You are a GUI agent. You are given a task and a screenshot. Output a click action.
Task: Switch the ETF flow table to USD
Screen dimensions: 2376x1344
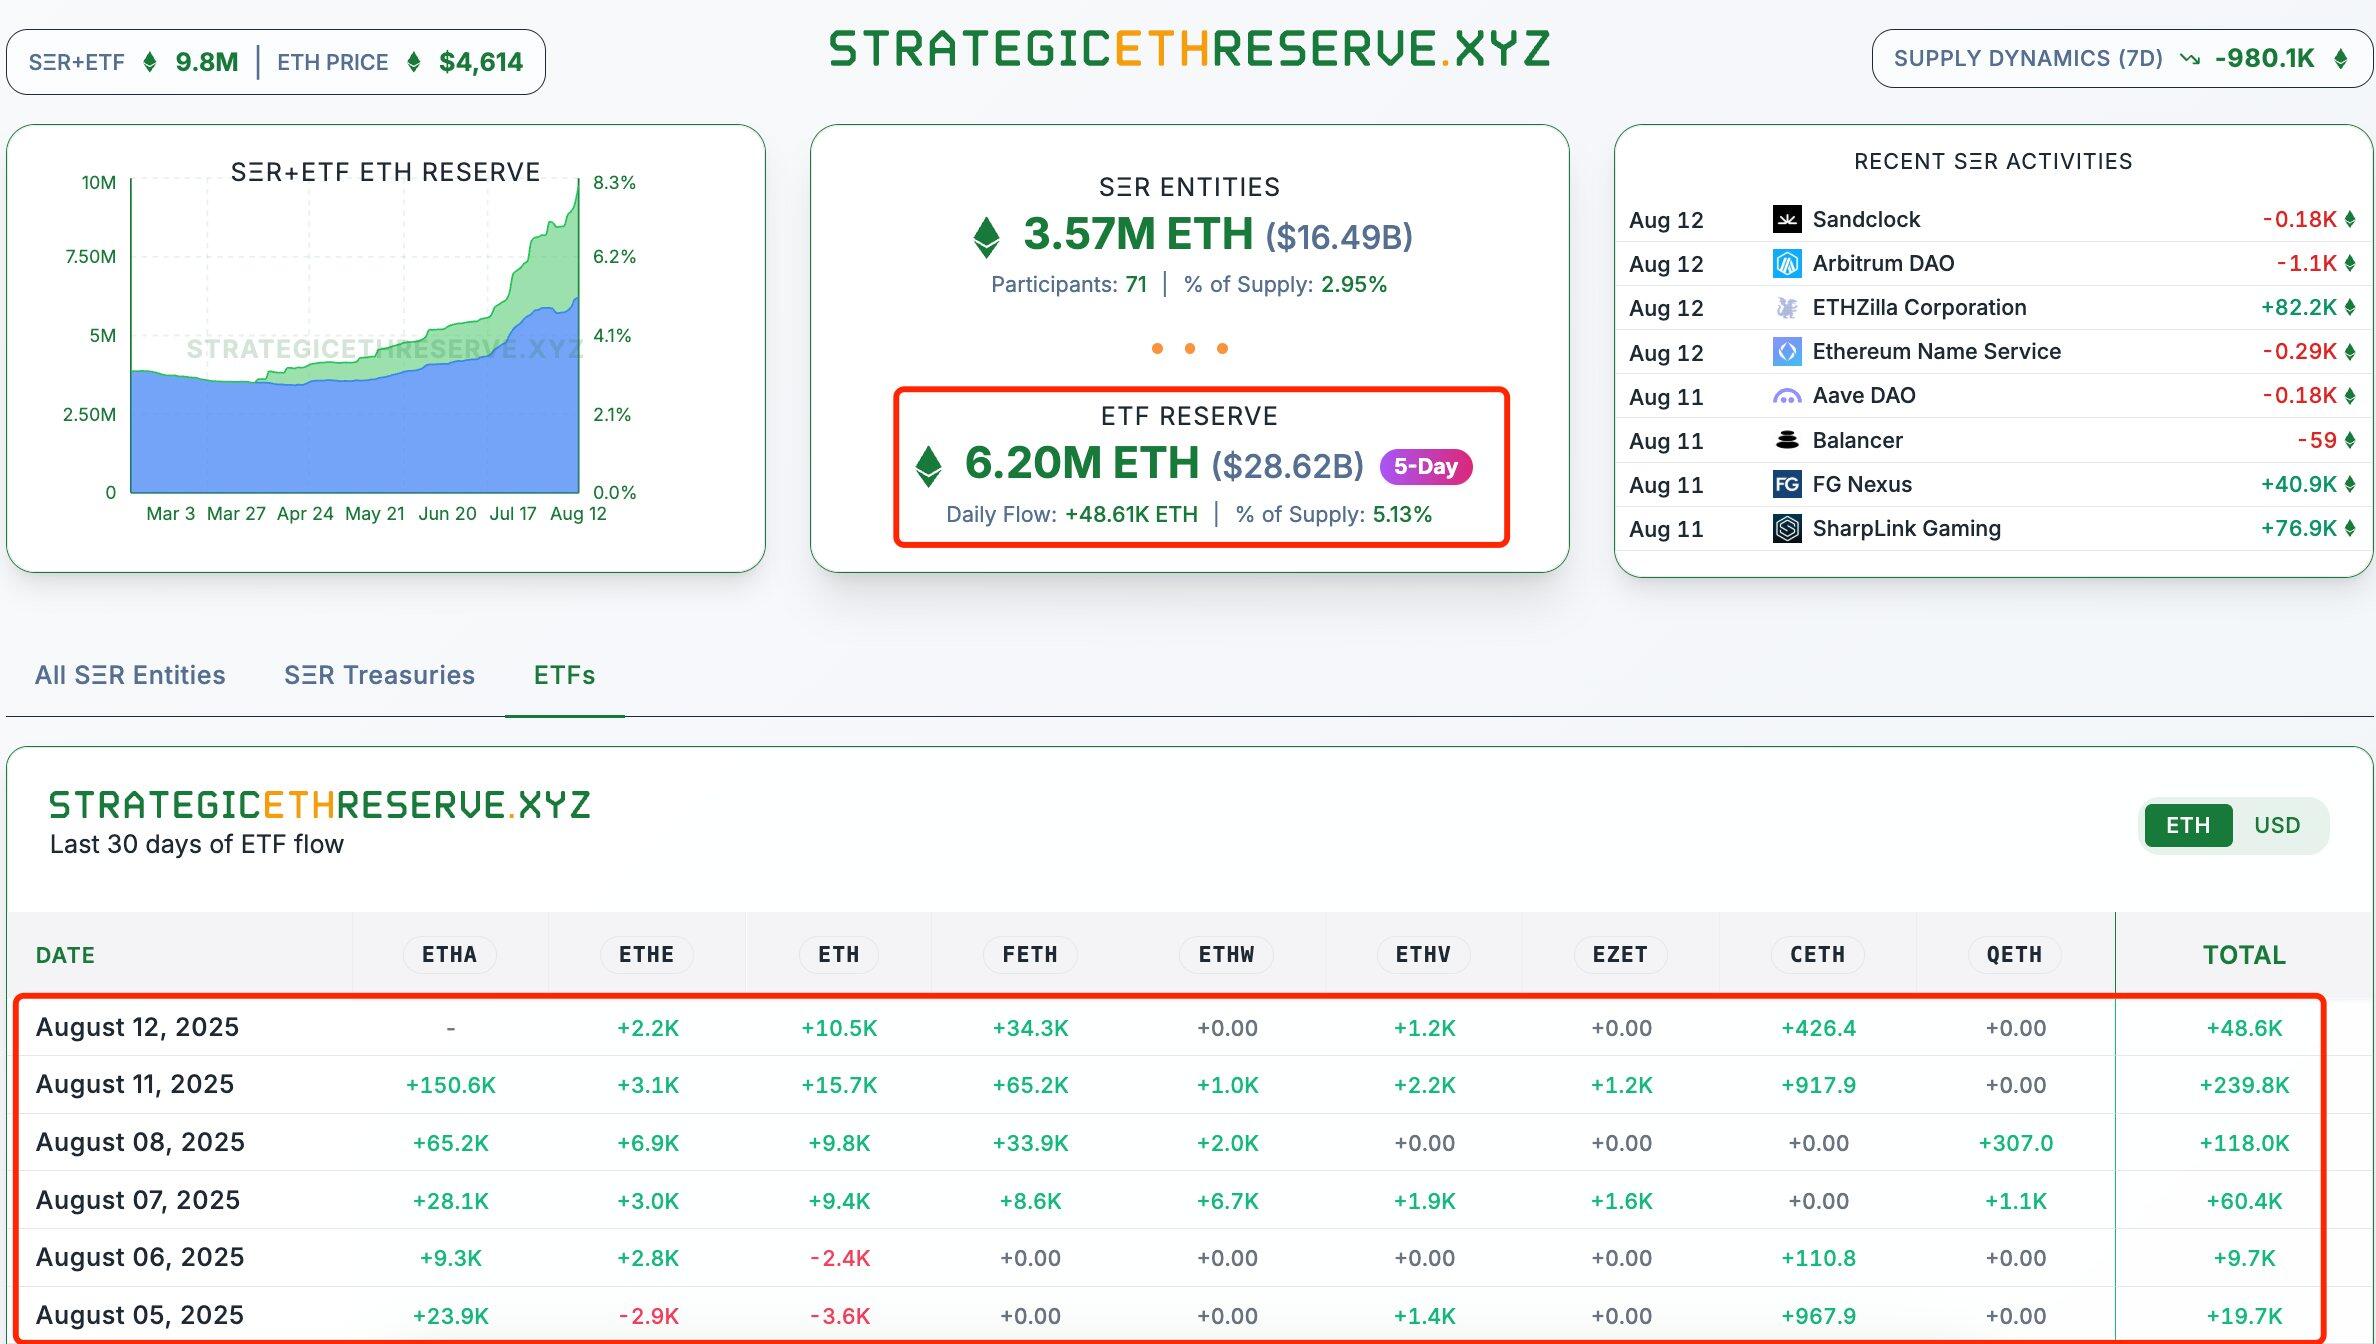point(2277,825)
